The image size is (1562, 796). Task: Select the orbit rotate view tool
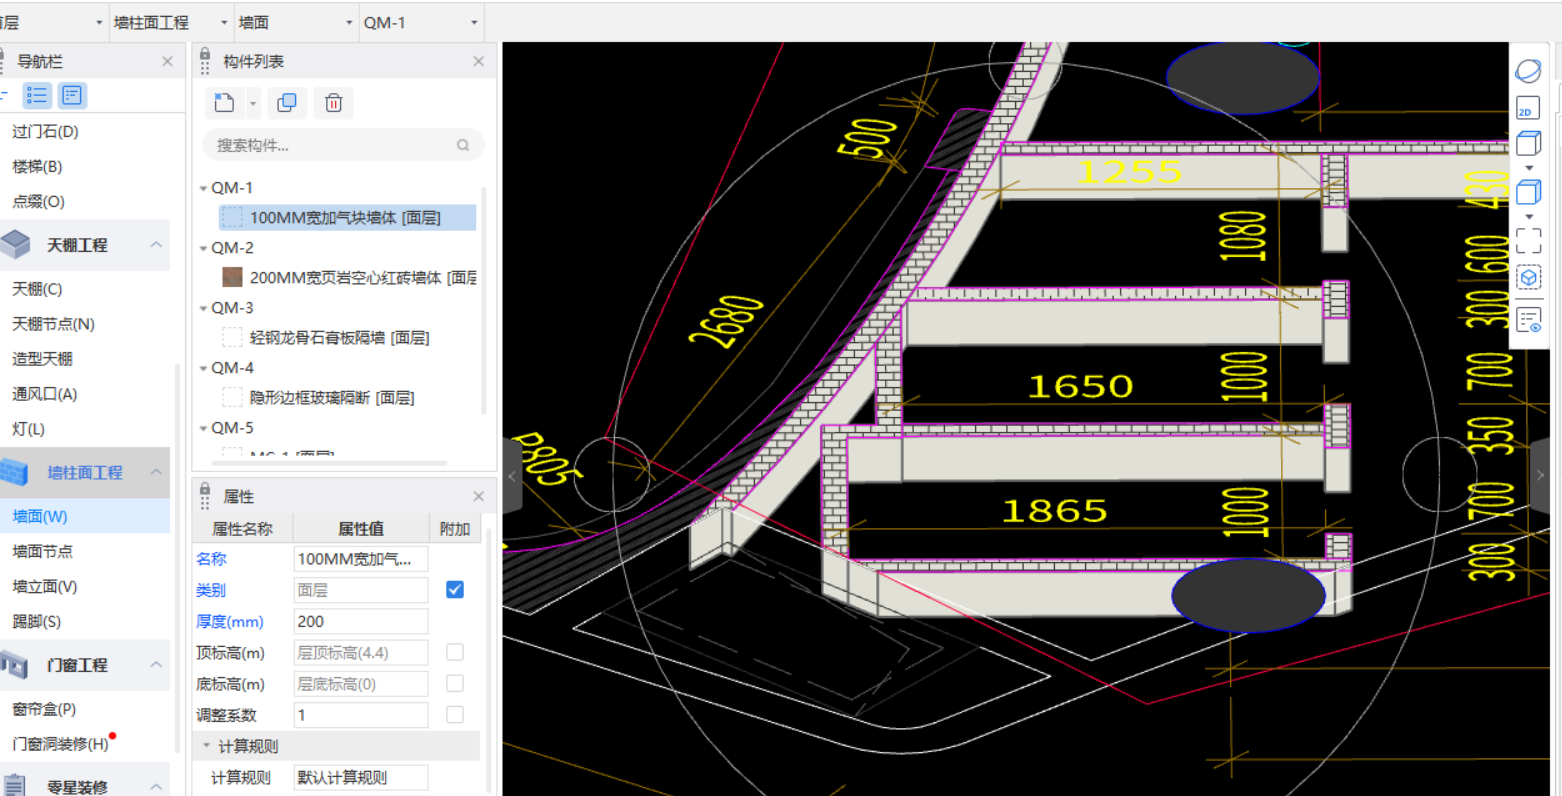point(1528,71)
